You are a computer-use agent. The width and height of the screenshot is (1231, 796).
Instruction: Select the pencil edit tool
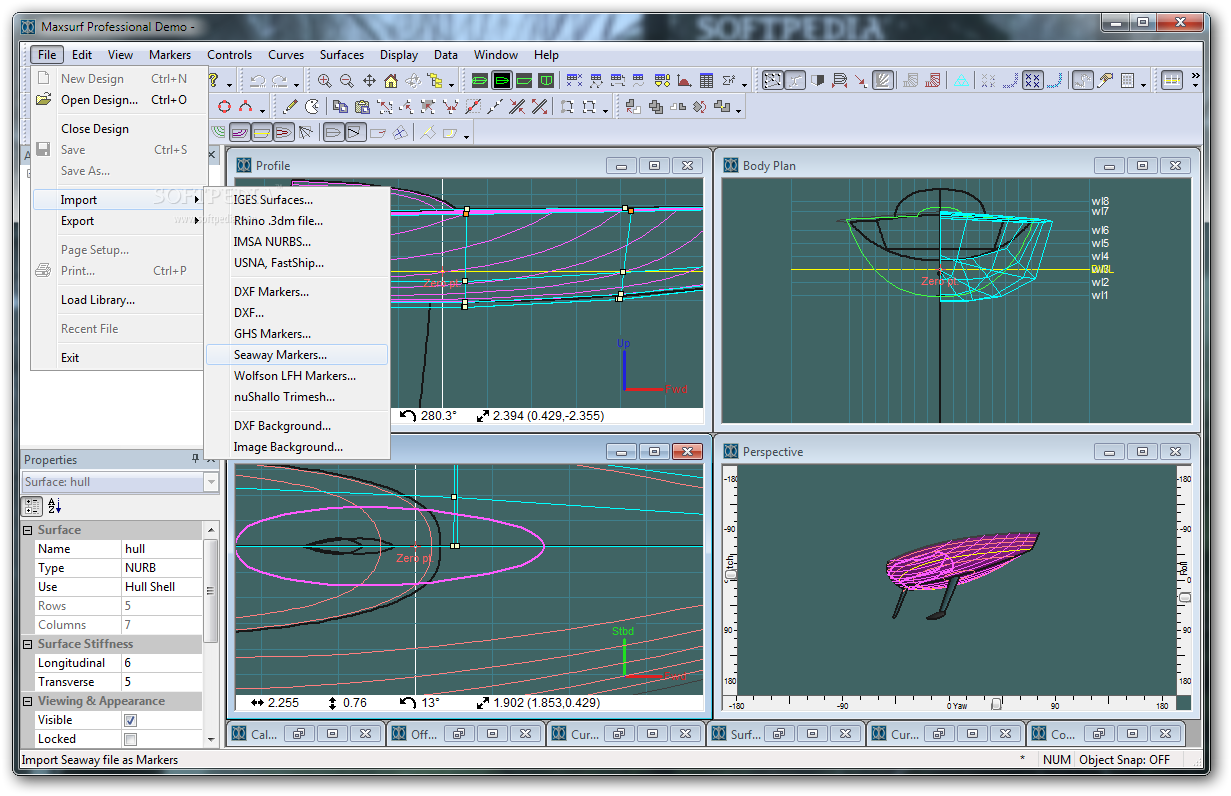pyautogui.click(x=290, y=106)
